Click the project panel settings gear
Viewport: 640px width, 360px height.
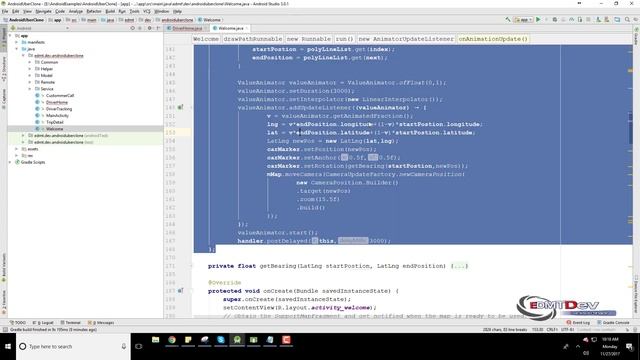[149, 28]
